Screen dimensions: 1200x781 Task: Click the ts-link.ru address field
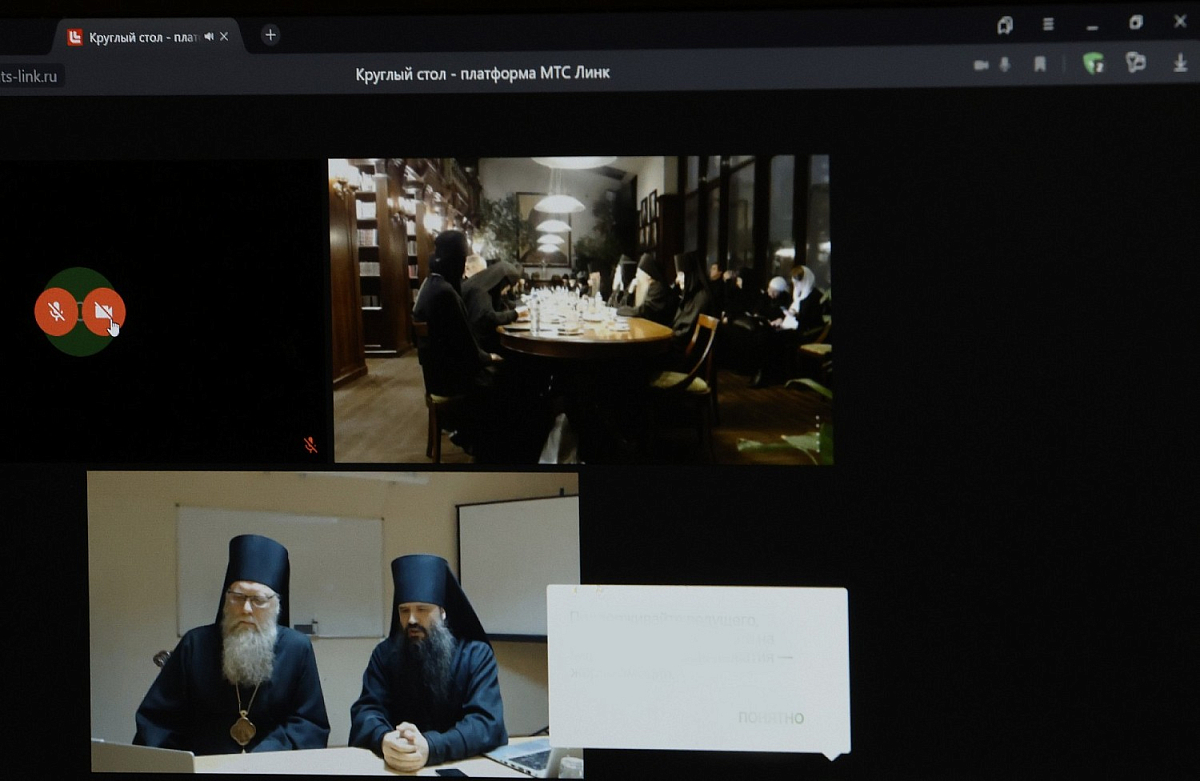click(x=30, y=76)
